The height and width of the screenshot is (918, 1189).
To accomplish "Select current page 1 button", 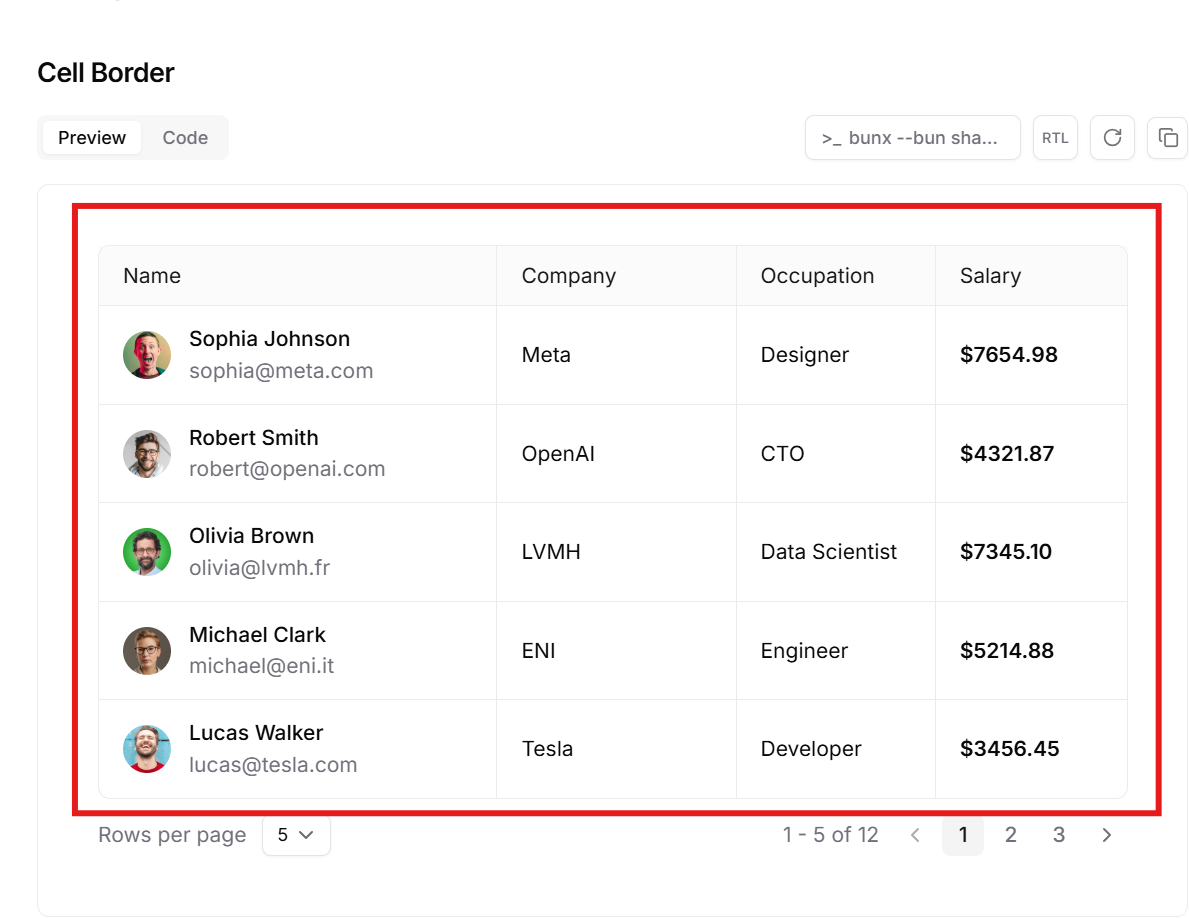I will pos(963,835).
